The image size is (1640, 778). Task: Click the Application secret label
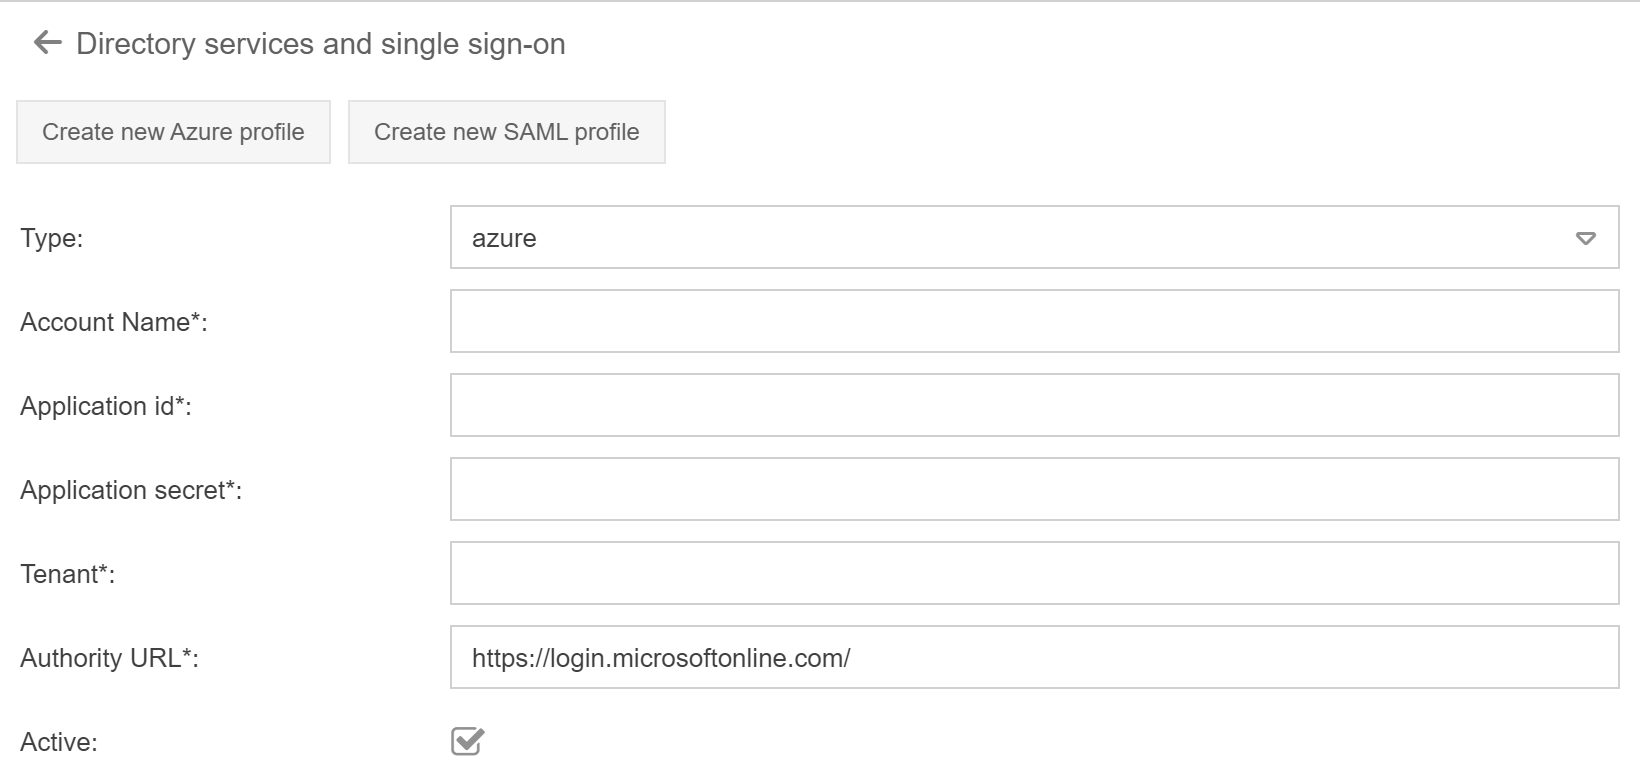(130, 490)
